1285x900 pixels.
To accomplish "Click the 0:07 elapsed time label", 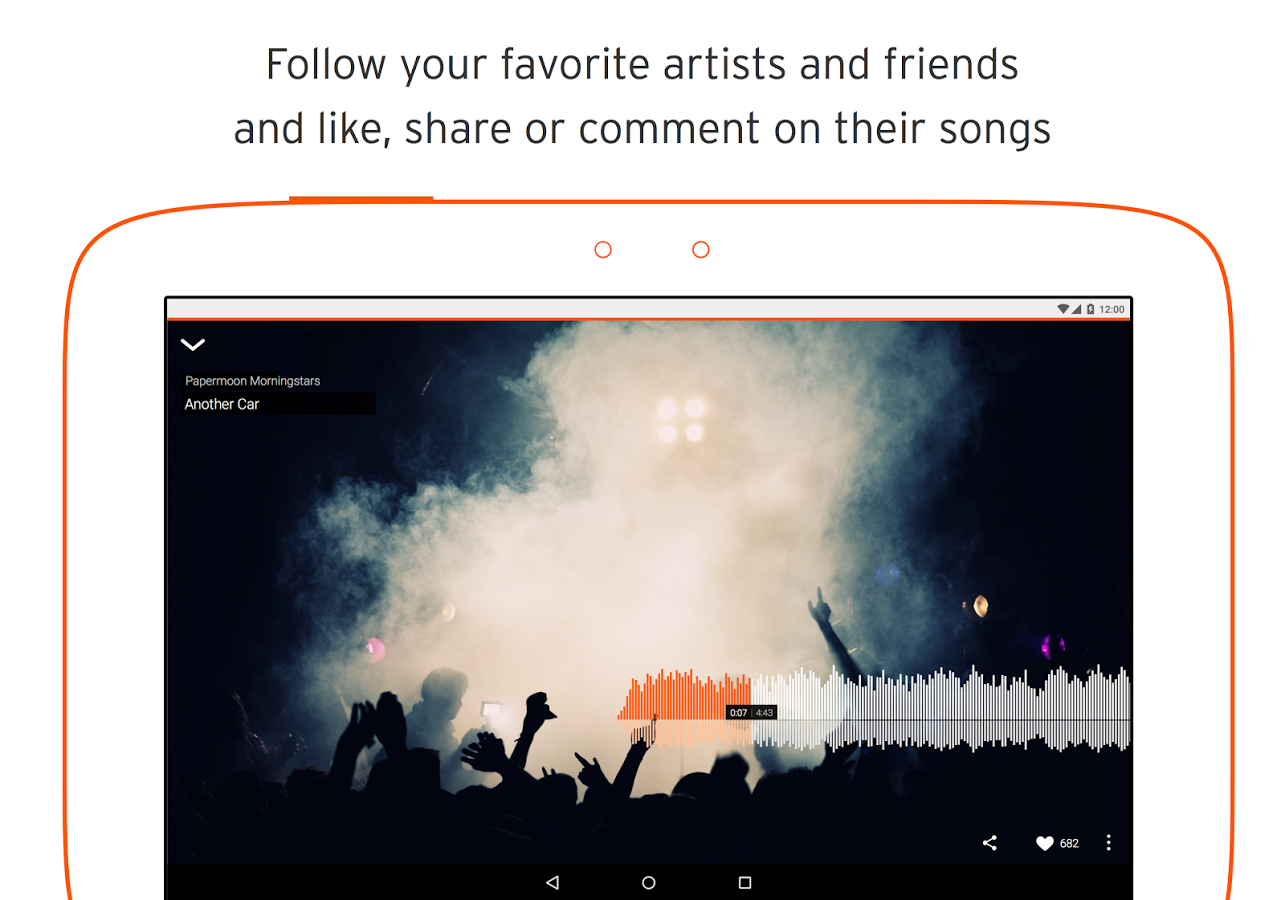I will 738,713.
